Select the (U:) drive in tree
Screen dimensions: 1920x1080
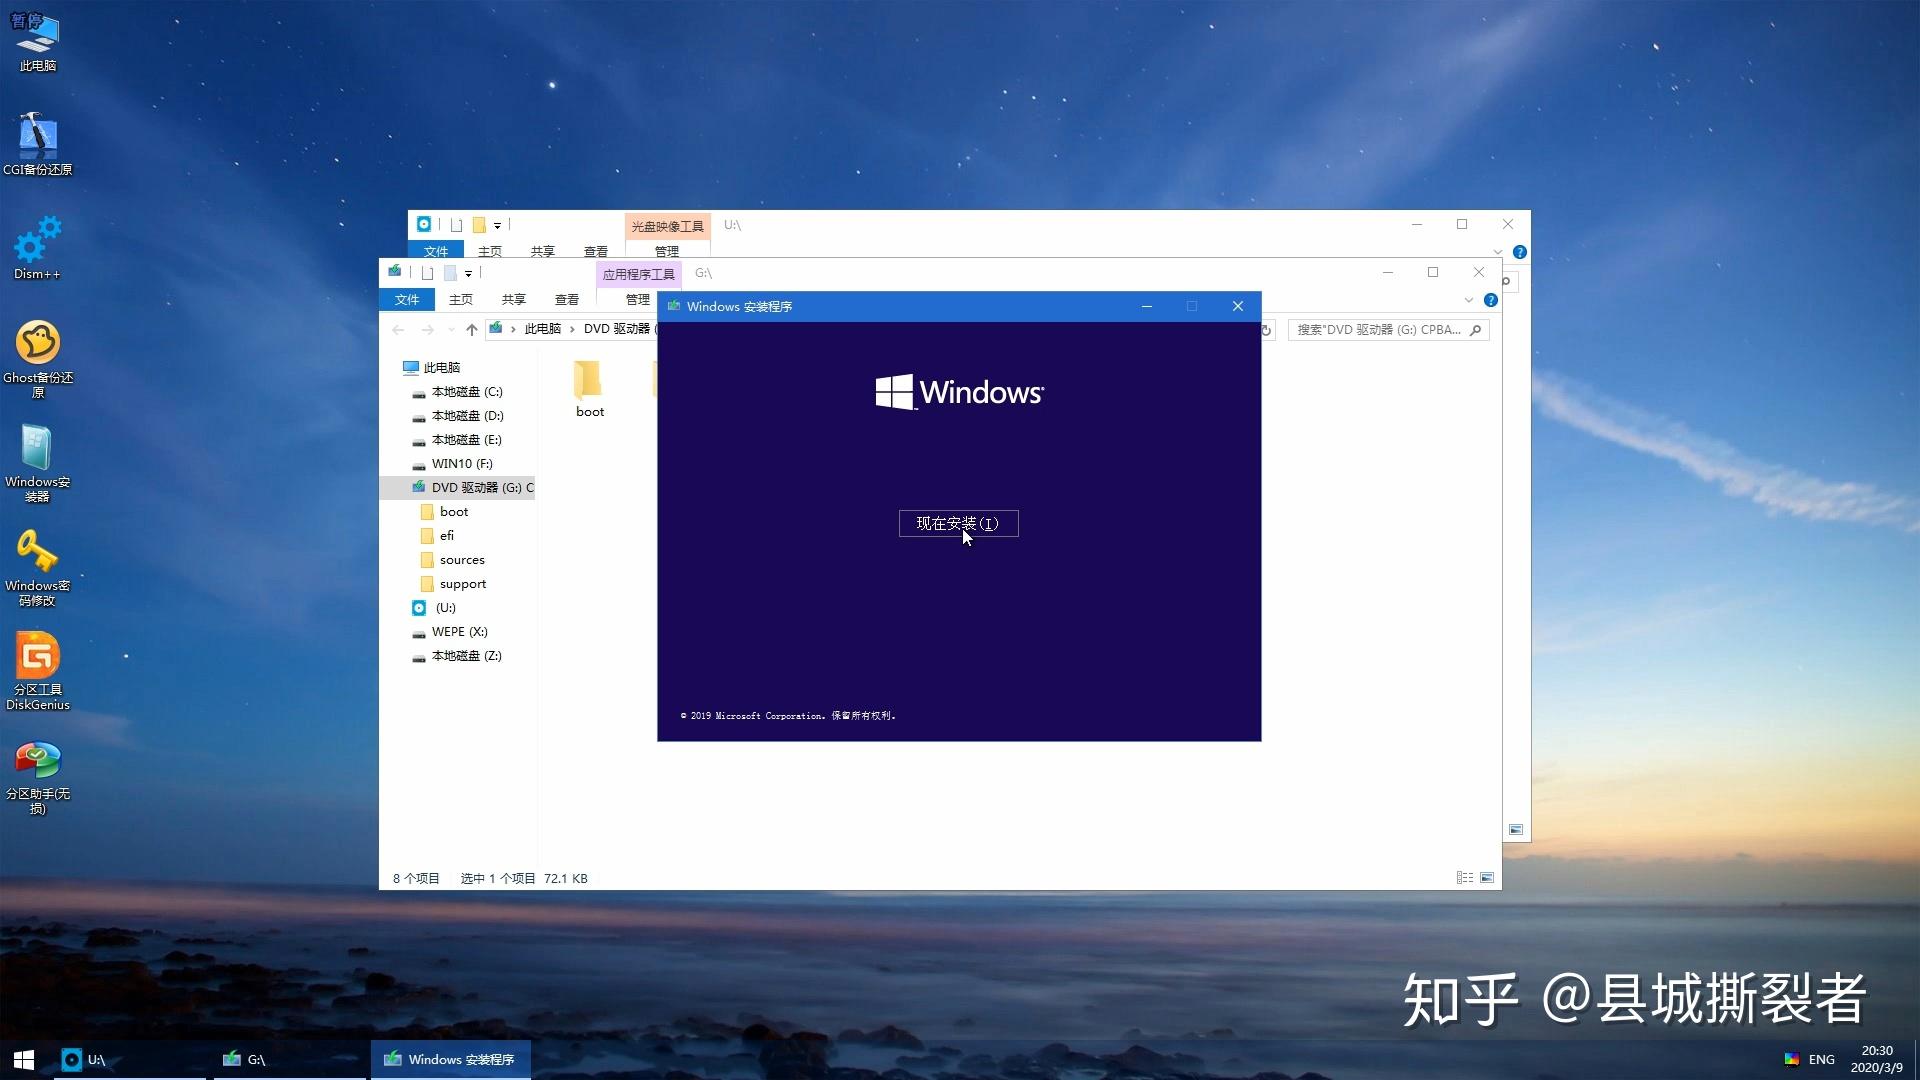[445, 607]
